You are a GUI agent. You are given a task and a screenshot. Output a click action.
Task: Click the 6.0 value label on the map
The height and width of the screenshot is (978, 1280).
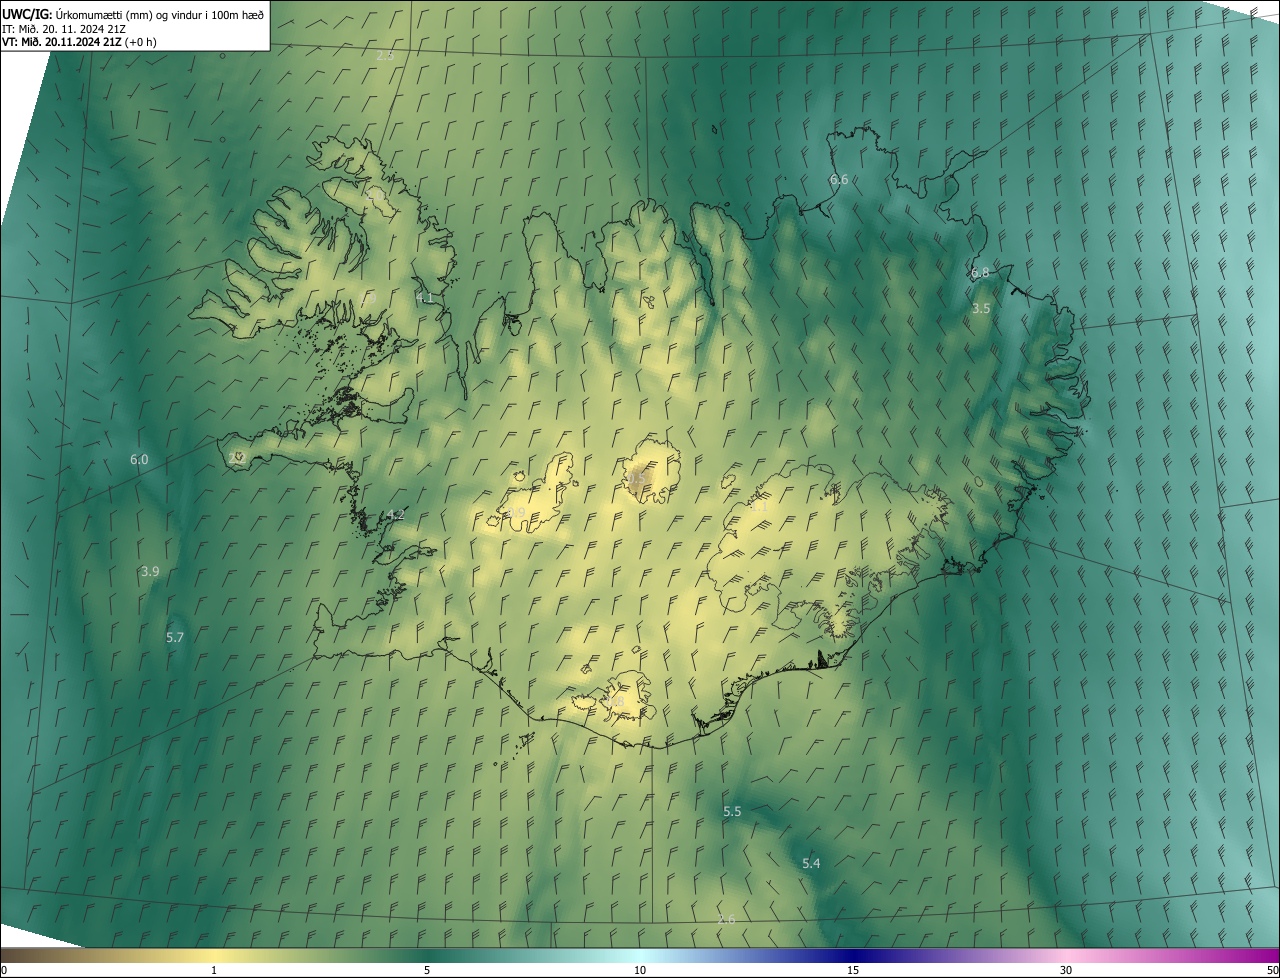139,459
